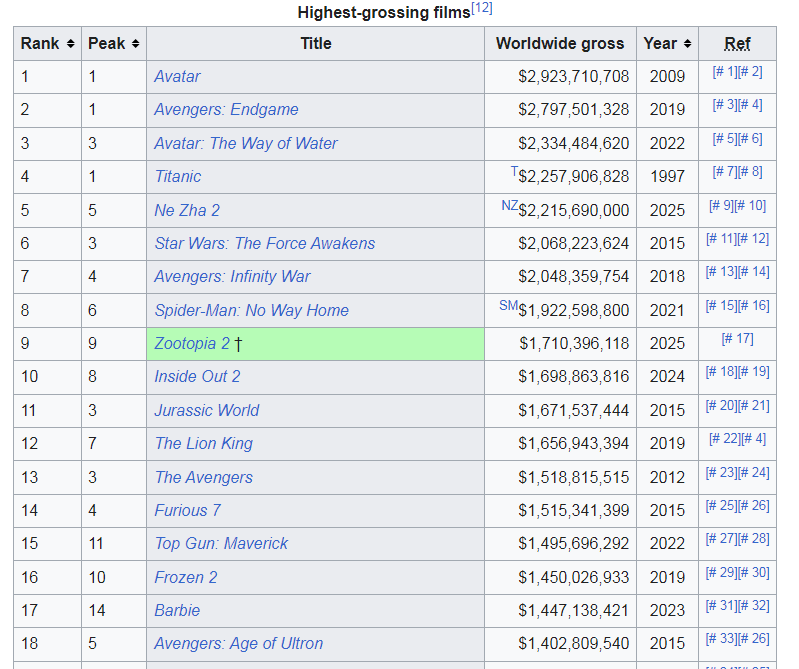Click the T note beside Titanic's gross
Image resolution: width=799 pixels, height=669 pixels.
click(514, 171)
